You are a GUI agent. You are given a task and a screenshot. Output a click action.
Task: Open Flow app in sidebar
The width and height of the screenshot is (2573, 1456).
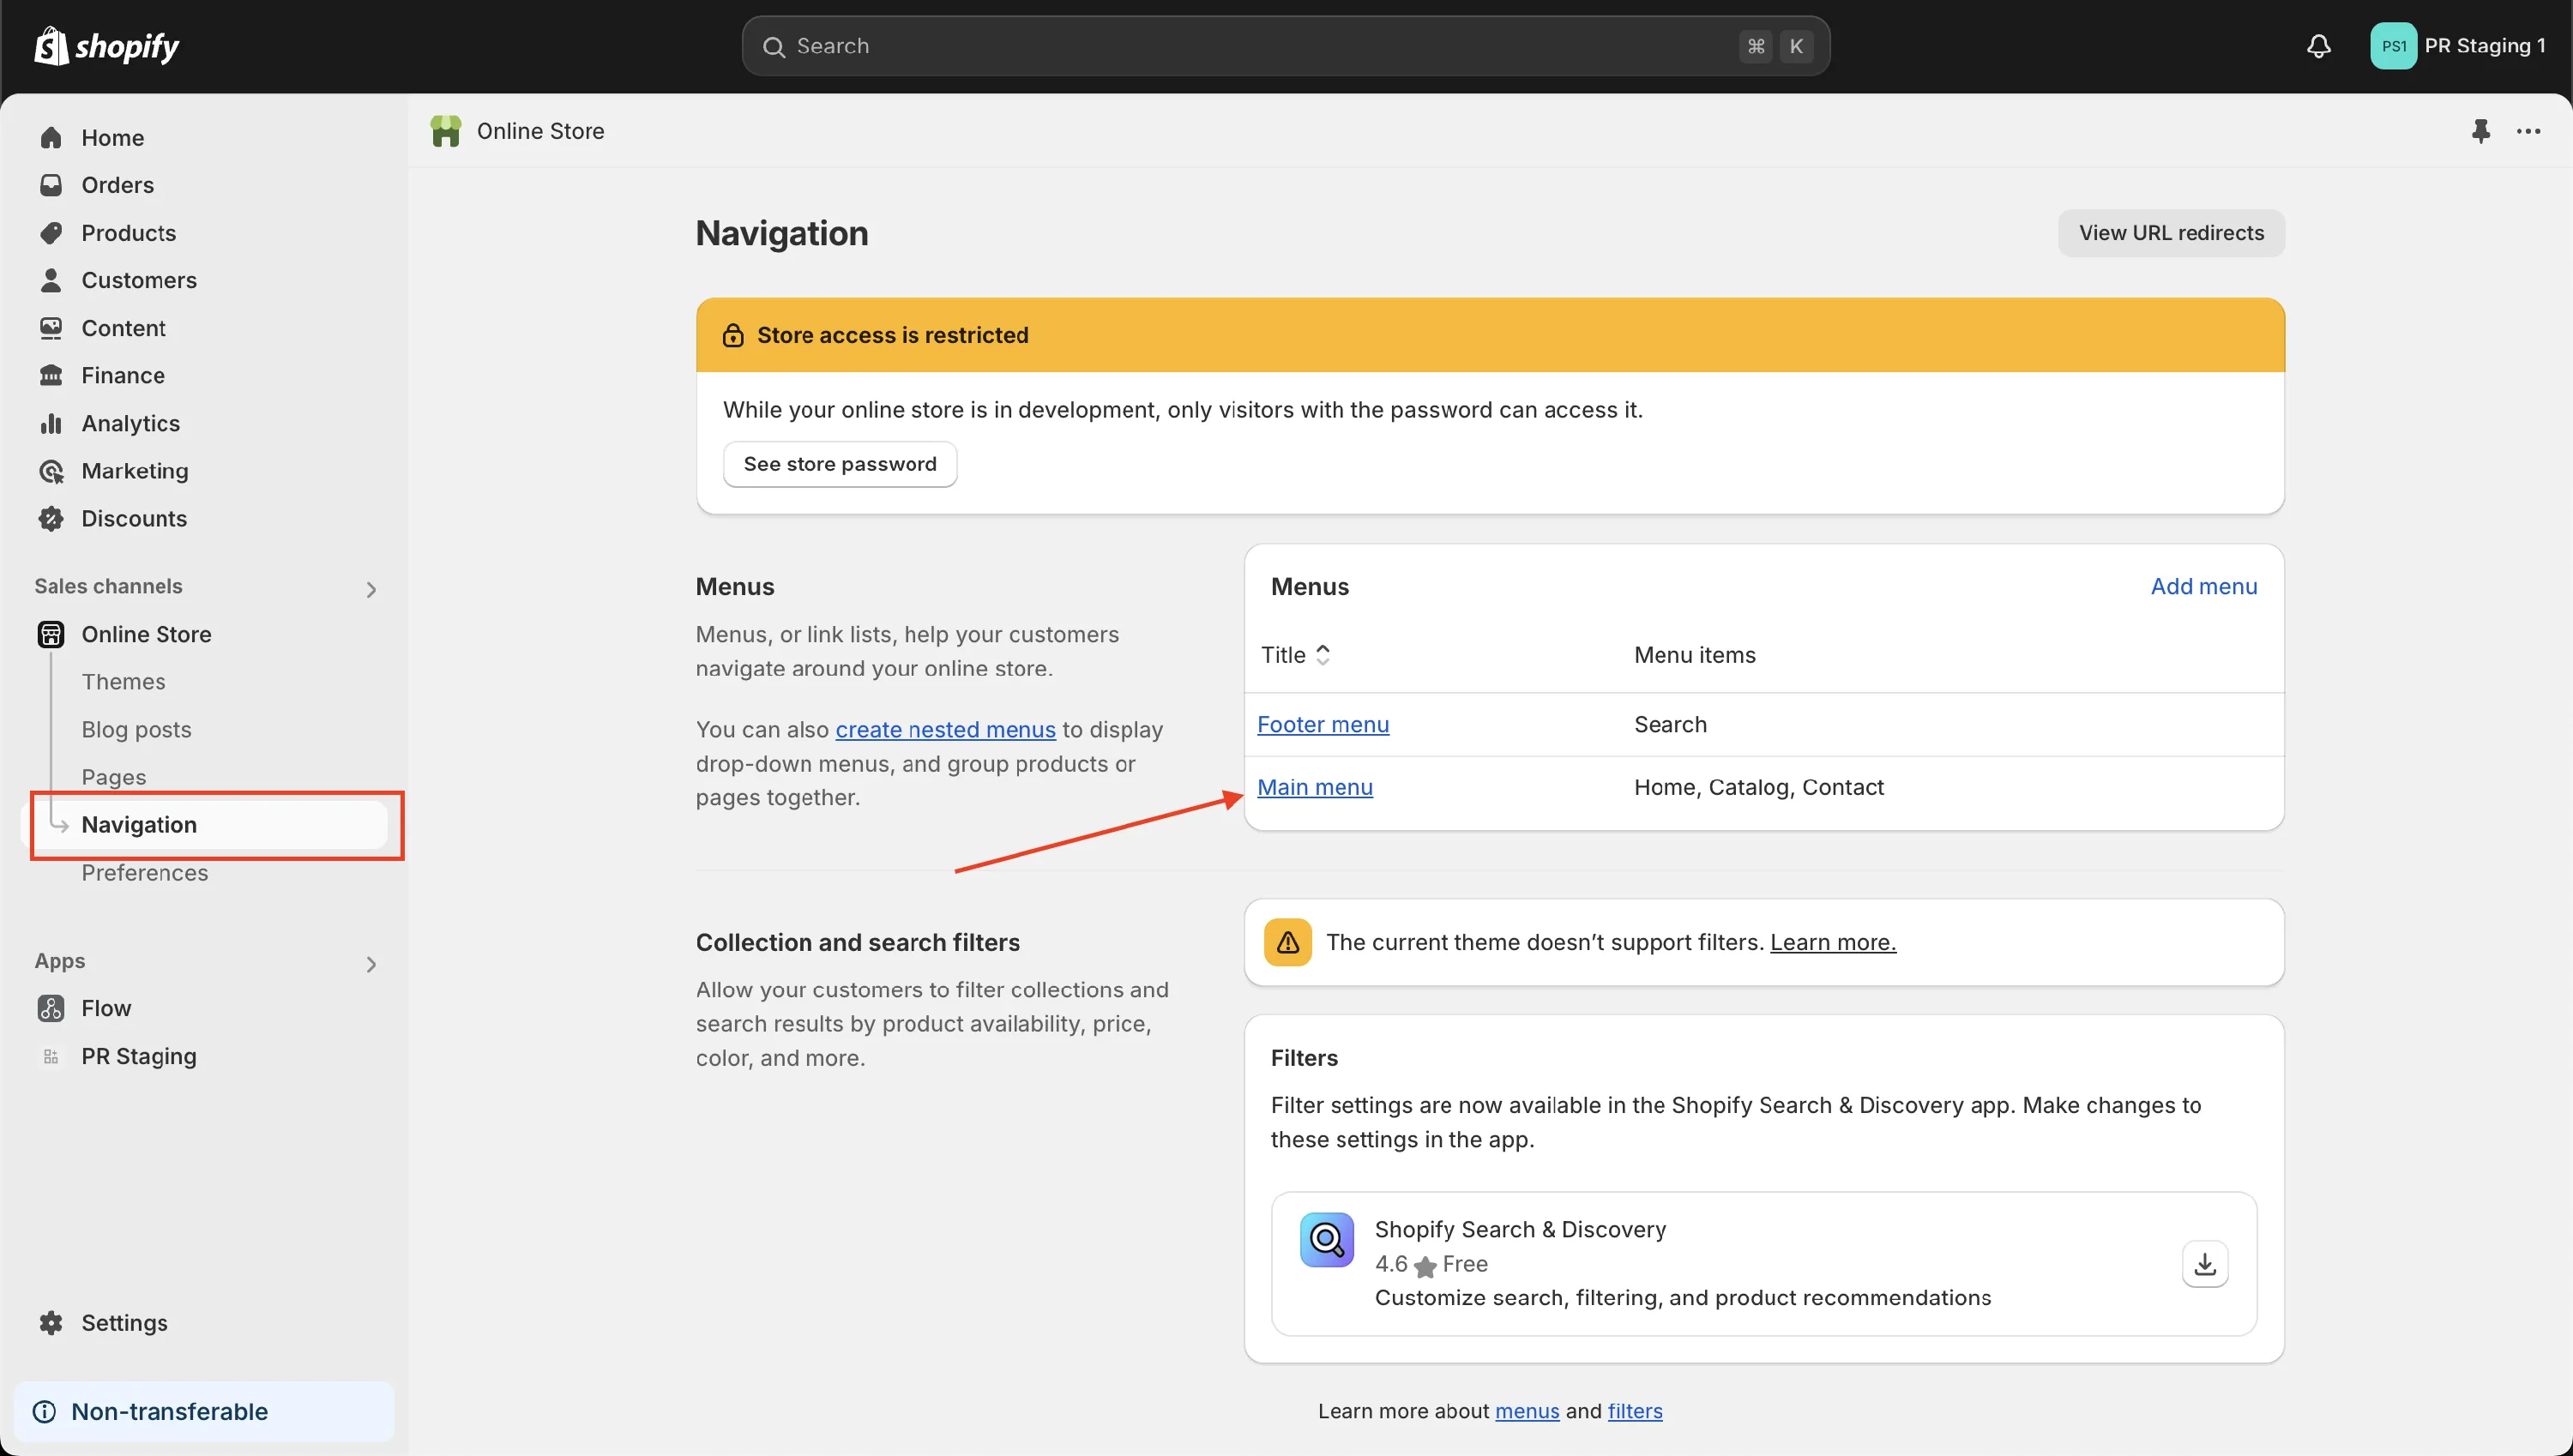[106, 1008]
